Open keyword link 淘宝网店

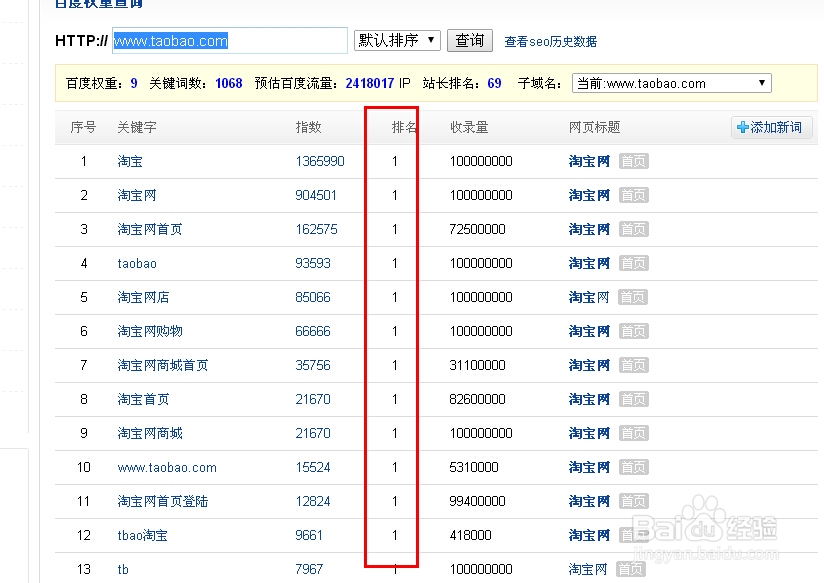(143, 298)
